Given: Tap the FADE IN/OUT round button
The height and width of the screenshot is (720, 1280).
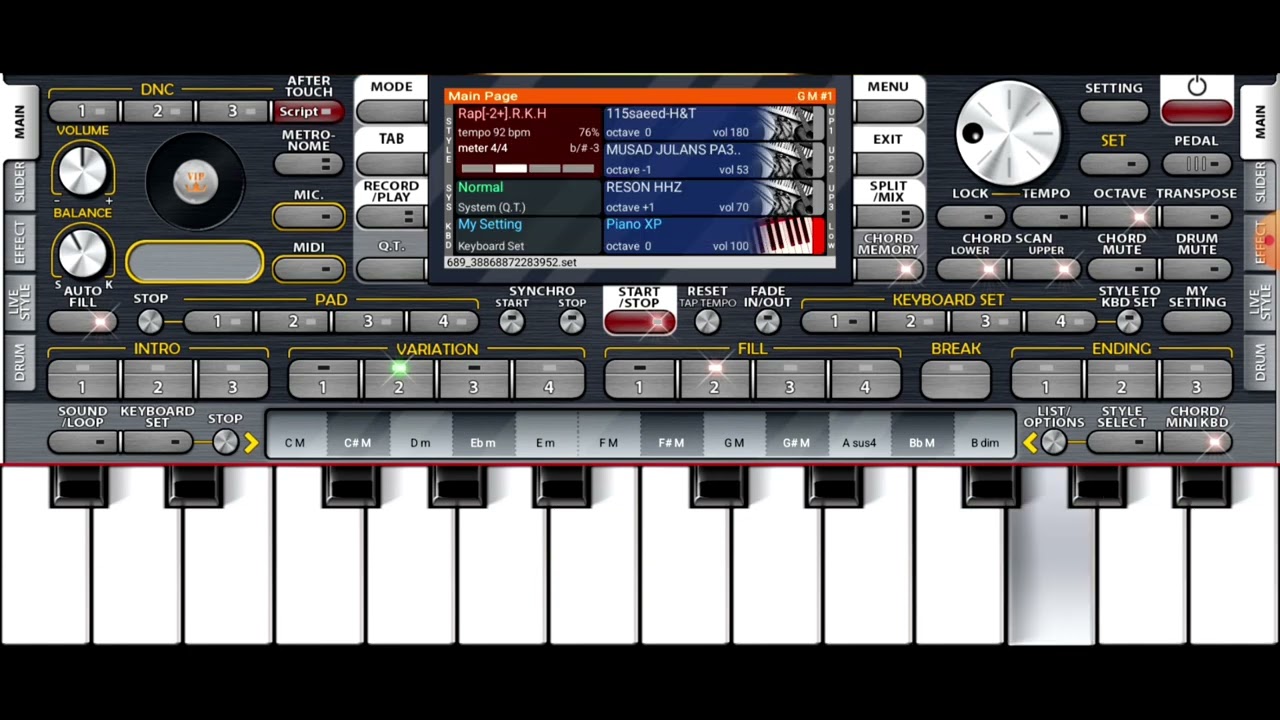Looking at the screenshot, I should [767, 321].
